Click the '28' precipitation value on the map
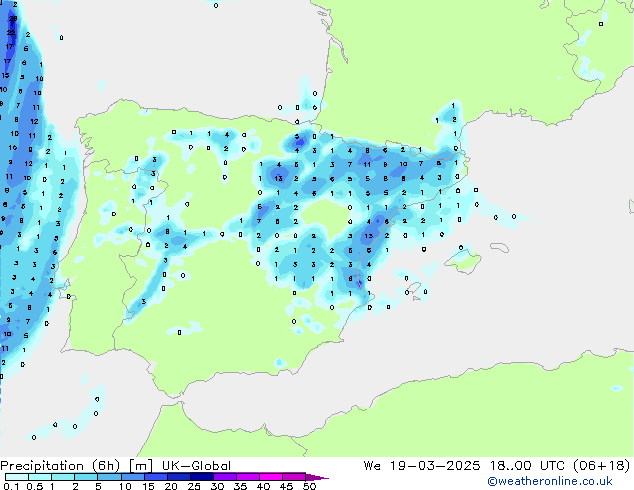This screenshot has width=634, height=490. pyautogui.click(x=13, y=18)
